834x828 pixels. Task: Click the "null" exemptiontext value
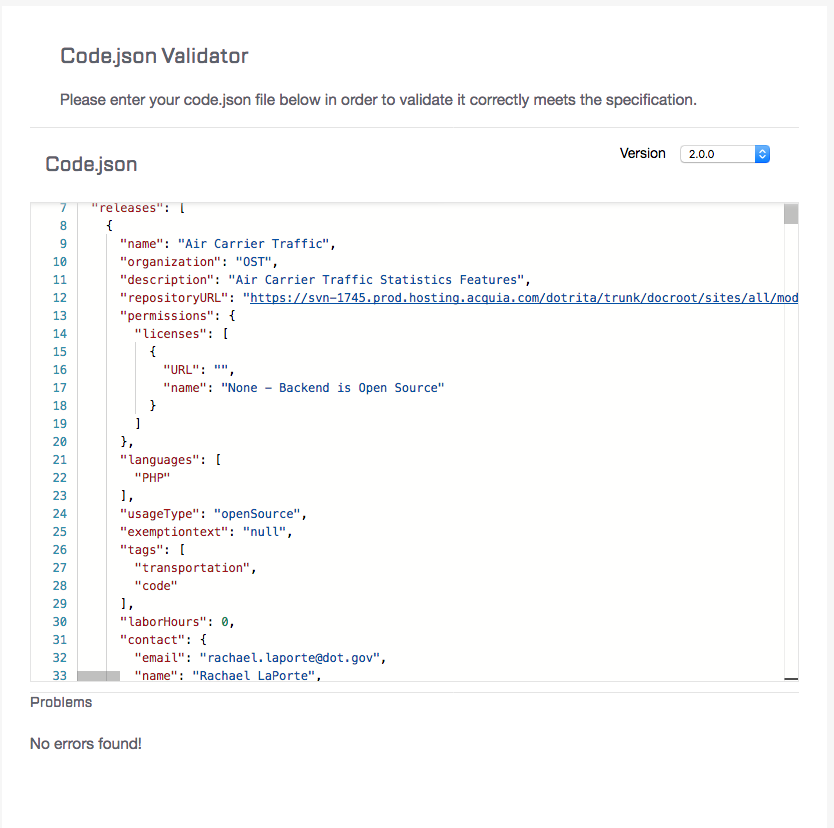264,532
